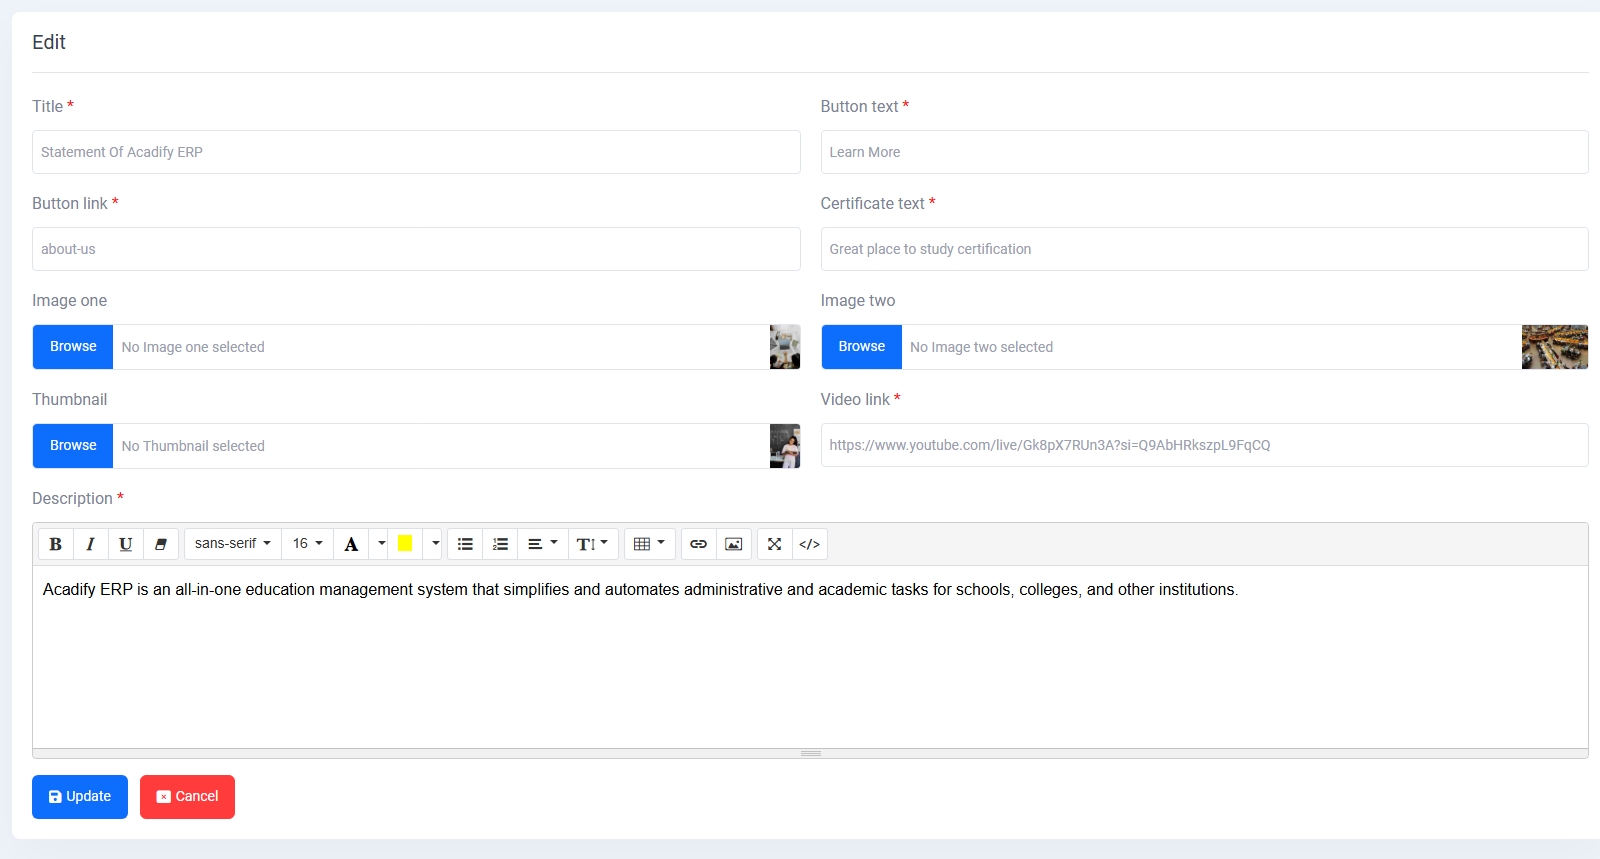Click the 'No Thumbnail selected' file field
1600x859 pixels.
click(441, 446)
